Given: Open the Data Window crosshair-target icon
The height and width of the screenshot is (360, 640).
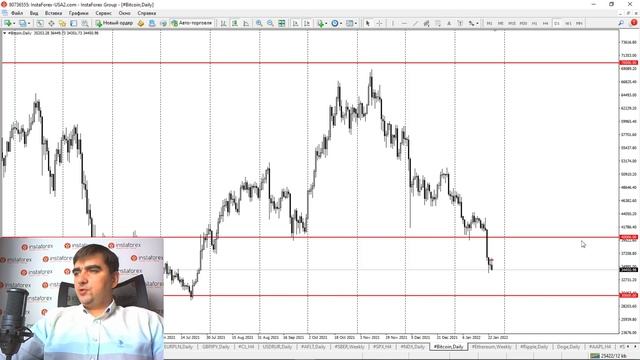Looking at the screenshot, I should [51, 23].
